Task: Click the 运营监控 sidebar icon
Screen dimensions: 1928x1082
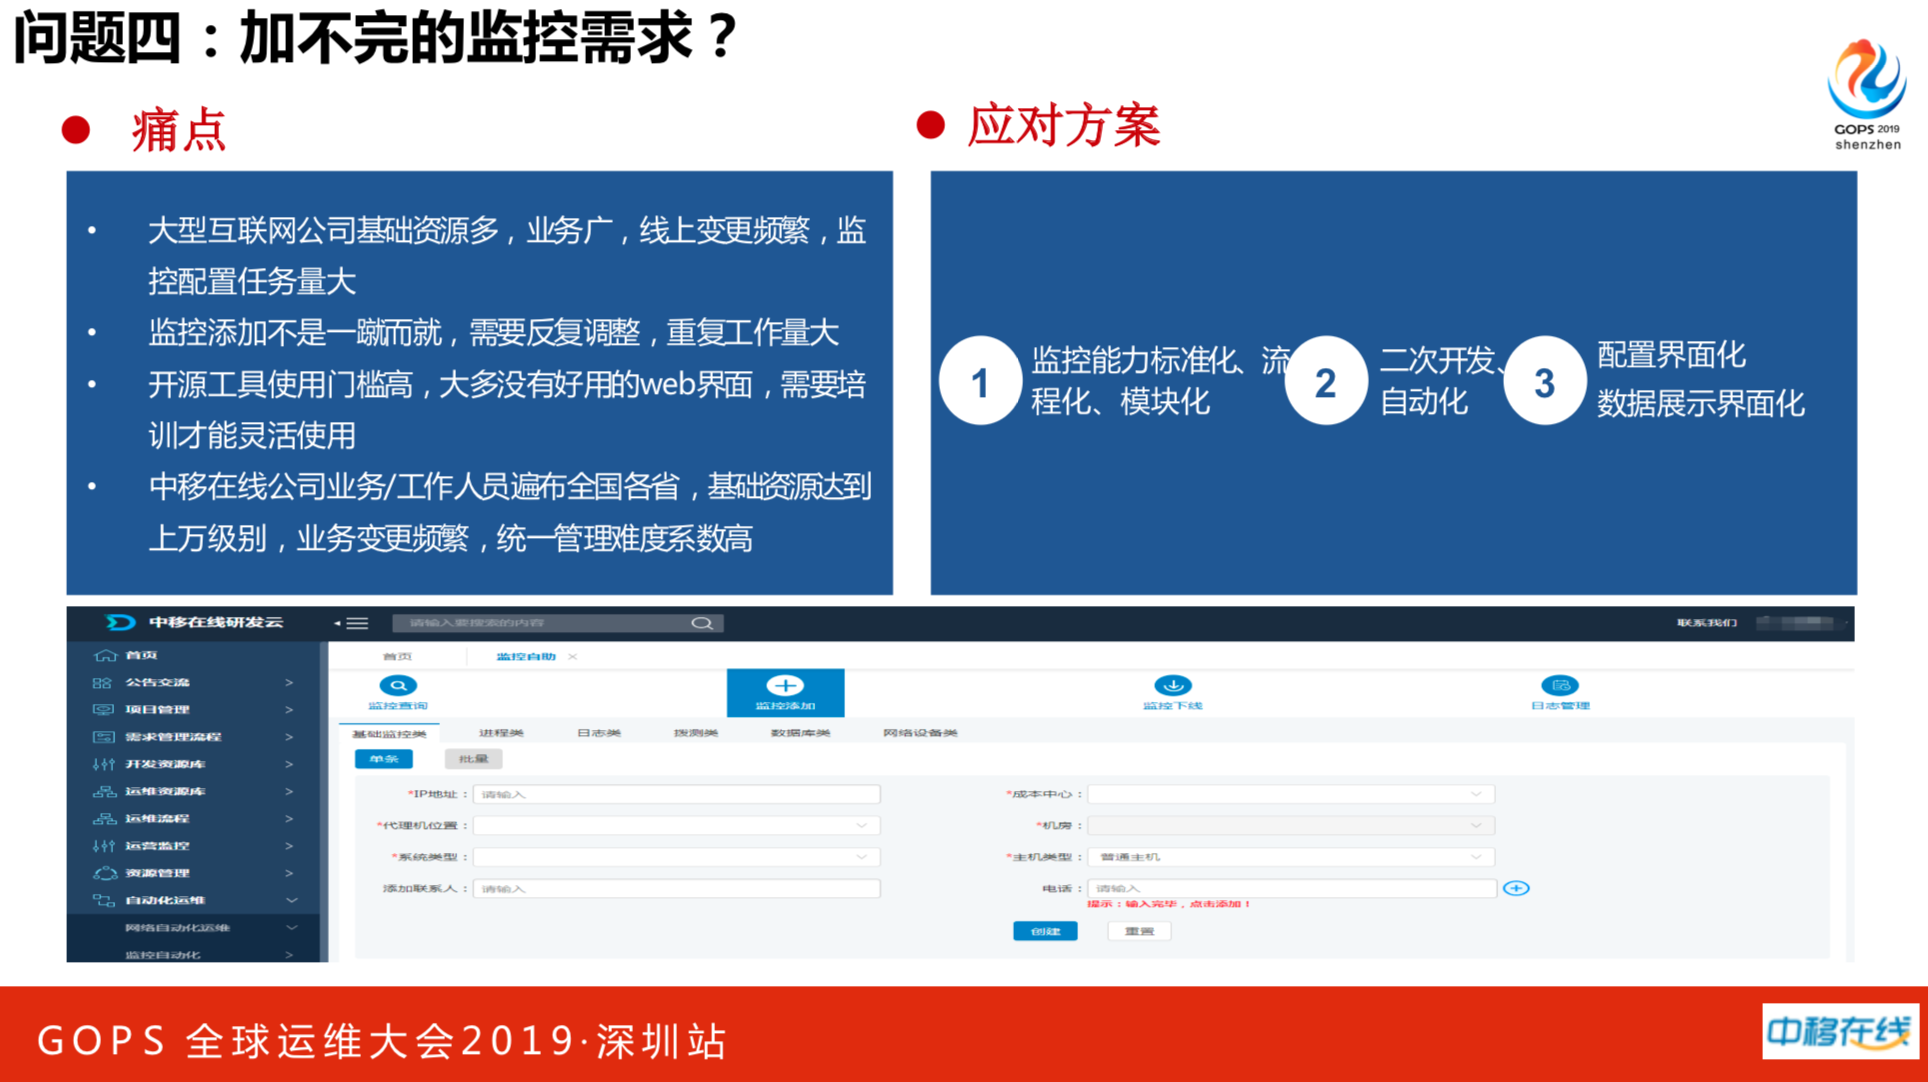Action: tap(103, 846)
